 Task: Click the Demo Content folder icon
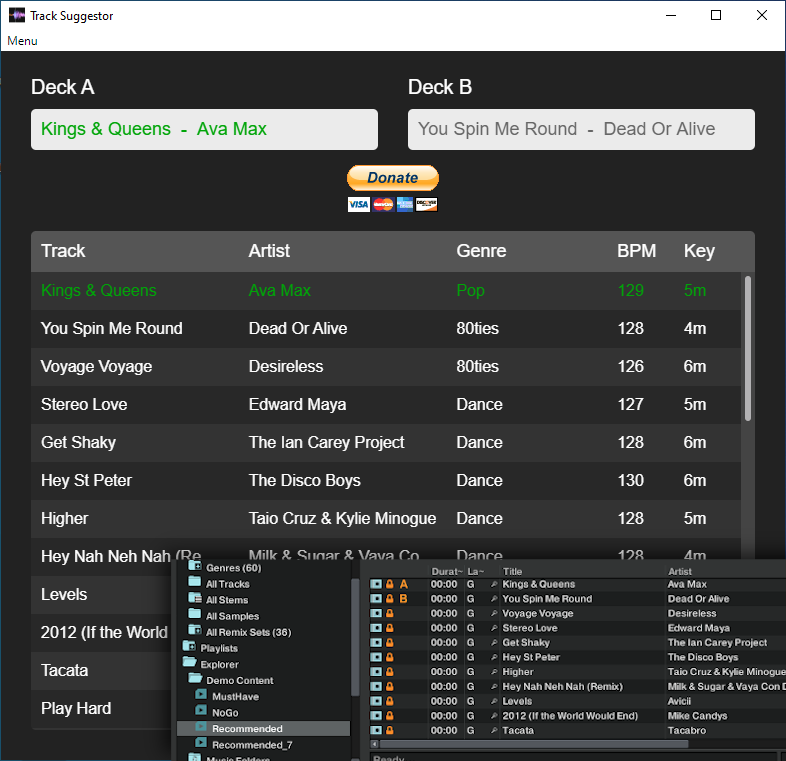(194, 679)
